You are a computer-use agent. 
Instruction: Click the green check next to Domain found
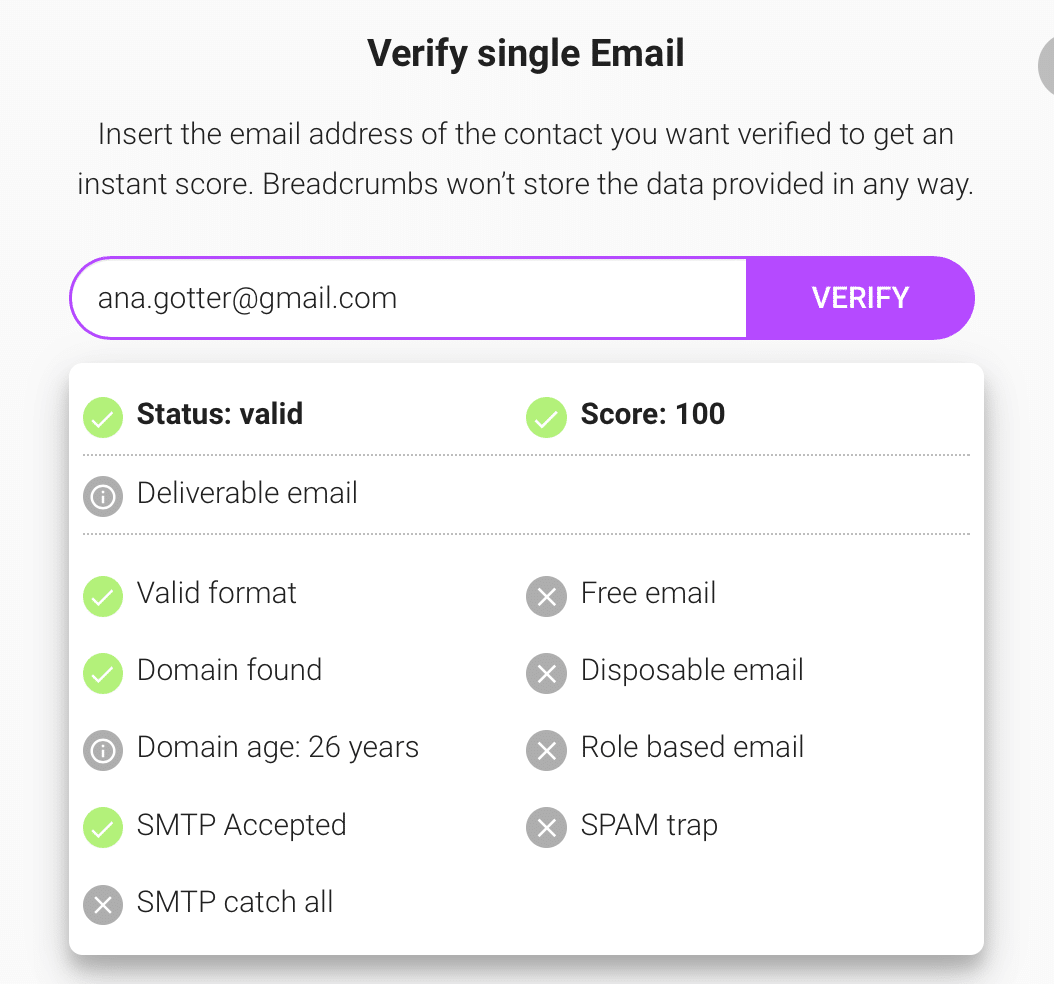[103, 673]
